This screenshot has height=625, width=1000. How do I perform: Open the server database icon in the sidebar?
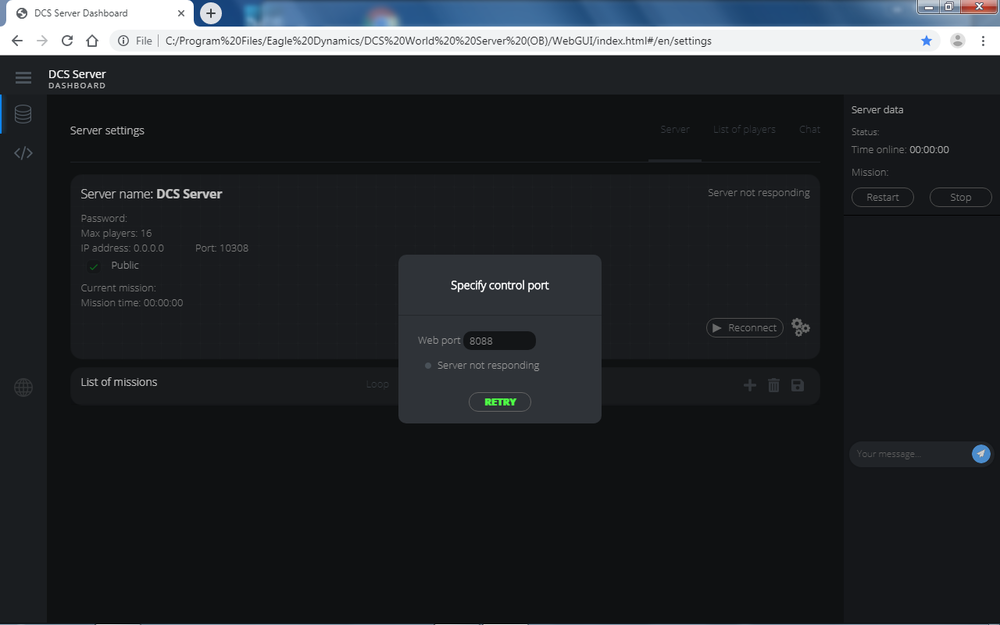click(x=23, y=114)
